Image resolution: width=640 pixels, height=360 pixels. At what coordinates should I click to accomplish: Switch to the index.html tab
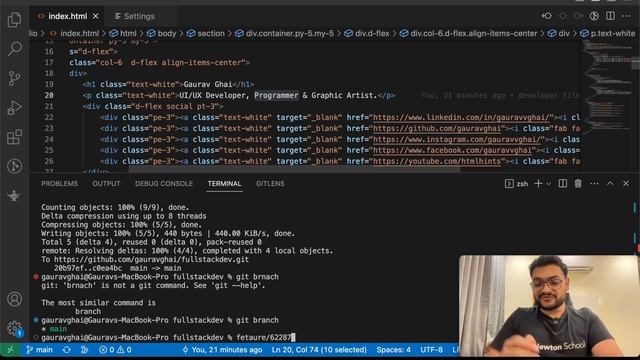pyautogui.click(x=67, y=16)
